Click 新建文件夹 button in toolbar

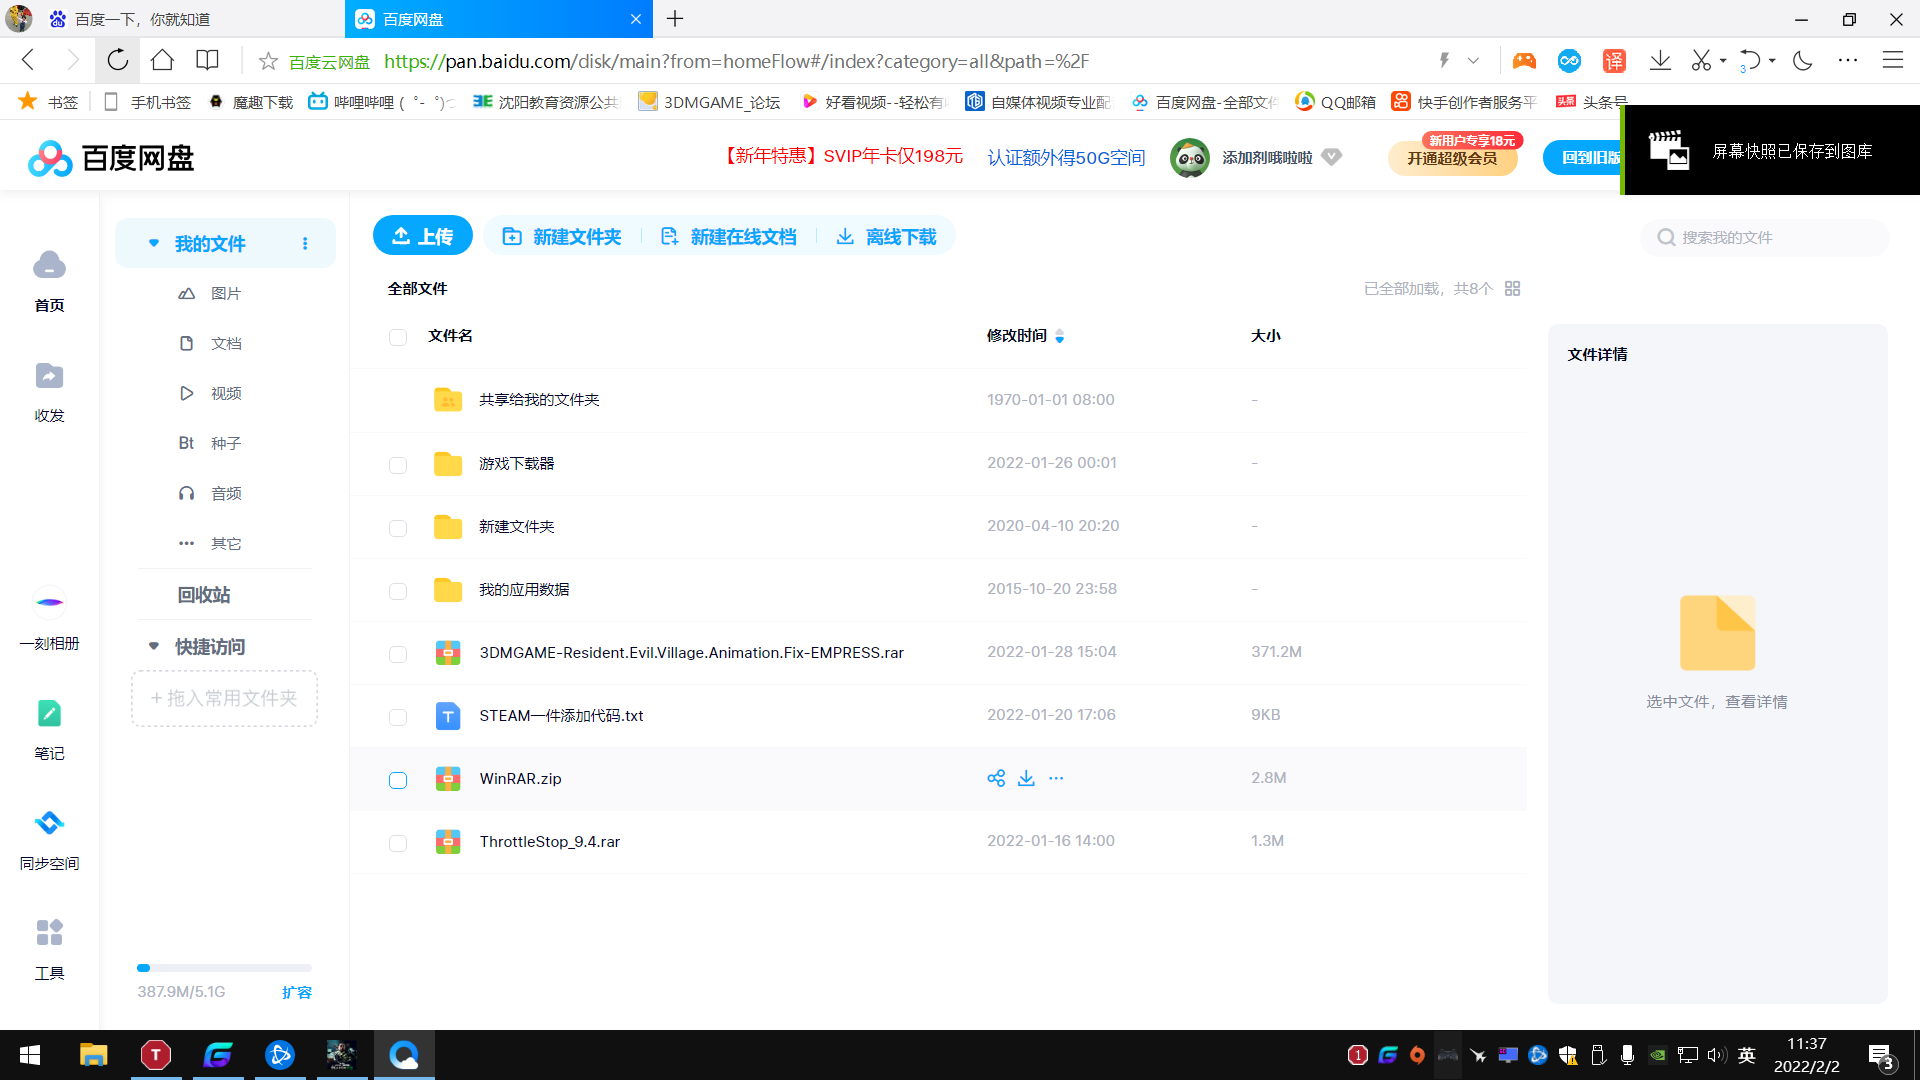click(562, 237)
